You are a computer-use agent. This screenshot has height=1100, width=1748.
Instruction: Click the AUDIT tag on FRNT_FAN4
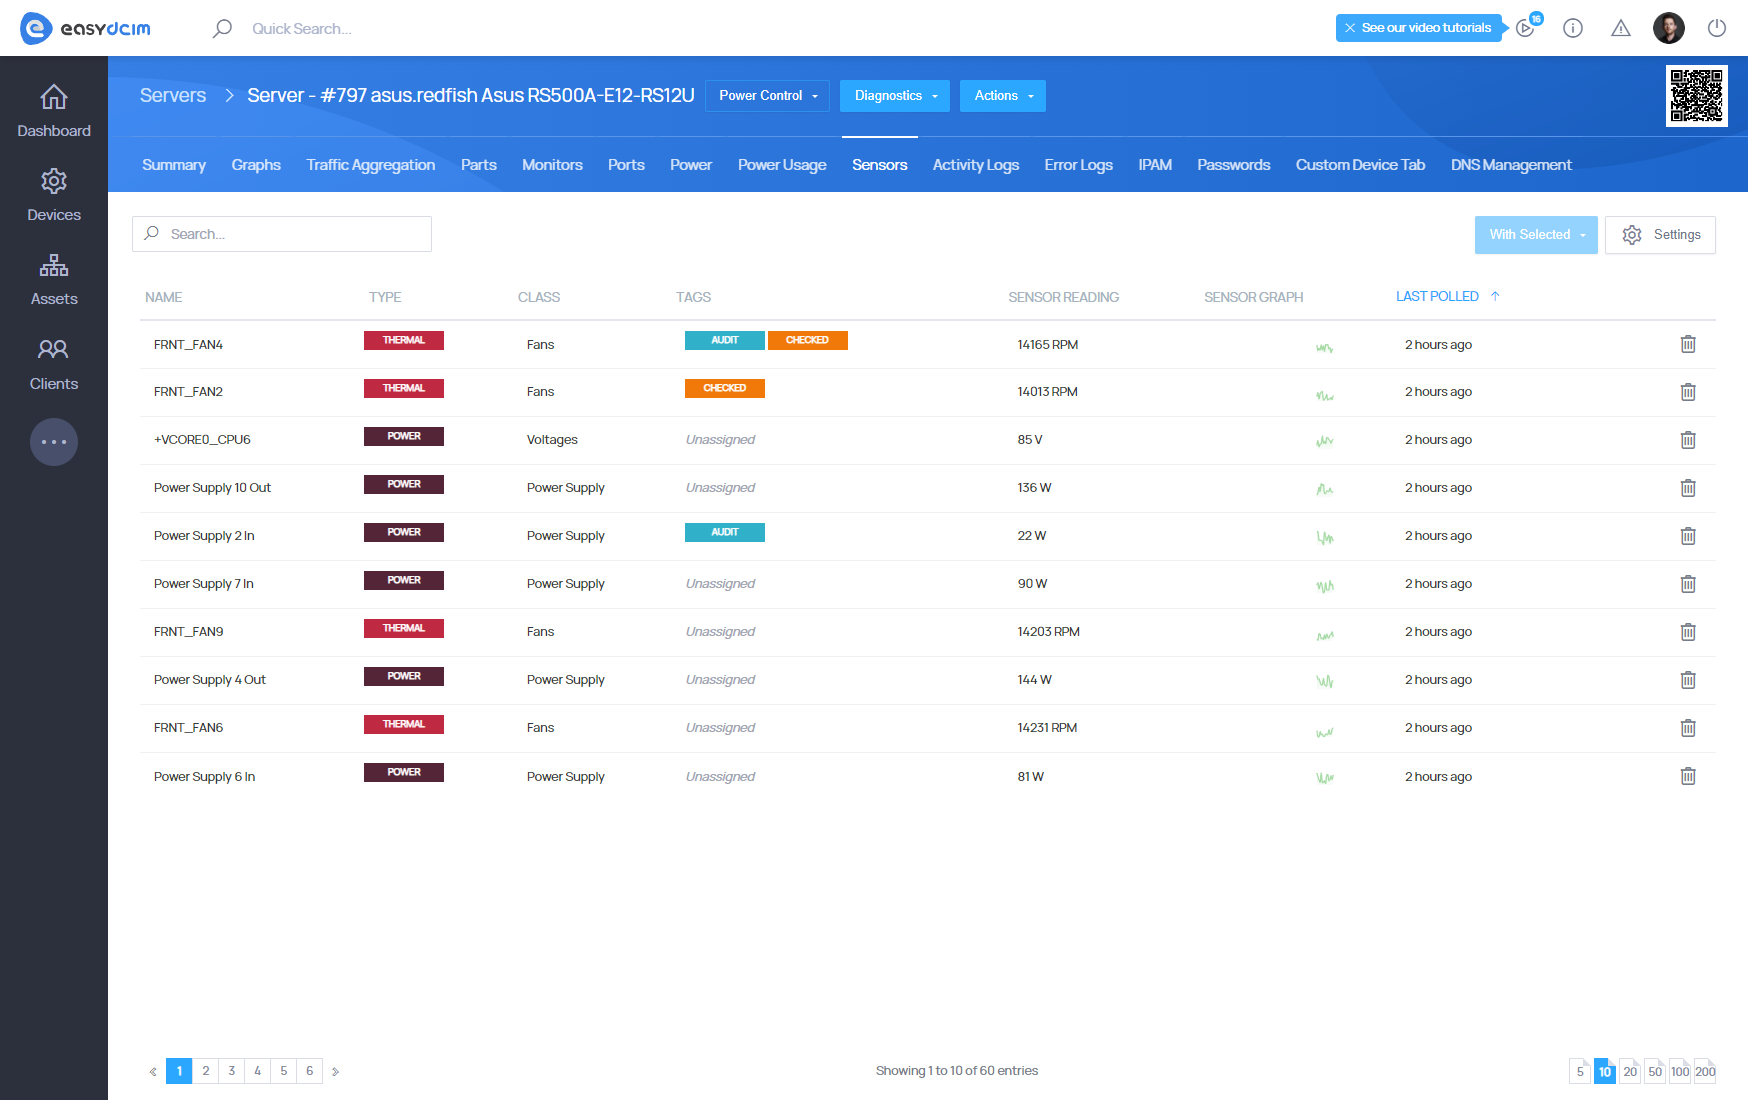(x=725, y=340)
